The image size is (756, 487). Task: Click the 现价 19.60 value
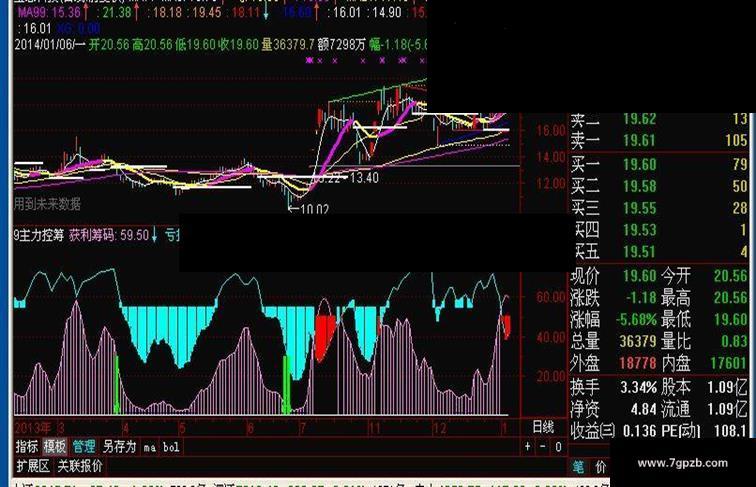click(639, 276)
